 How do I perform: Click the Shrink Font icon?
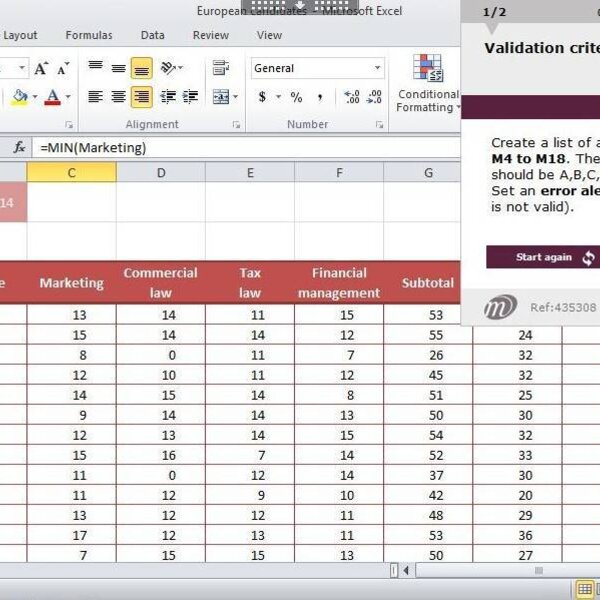point(63,68)
